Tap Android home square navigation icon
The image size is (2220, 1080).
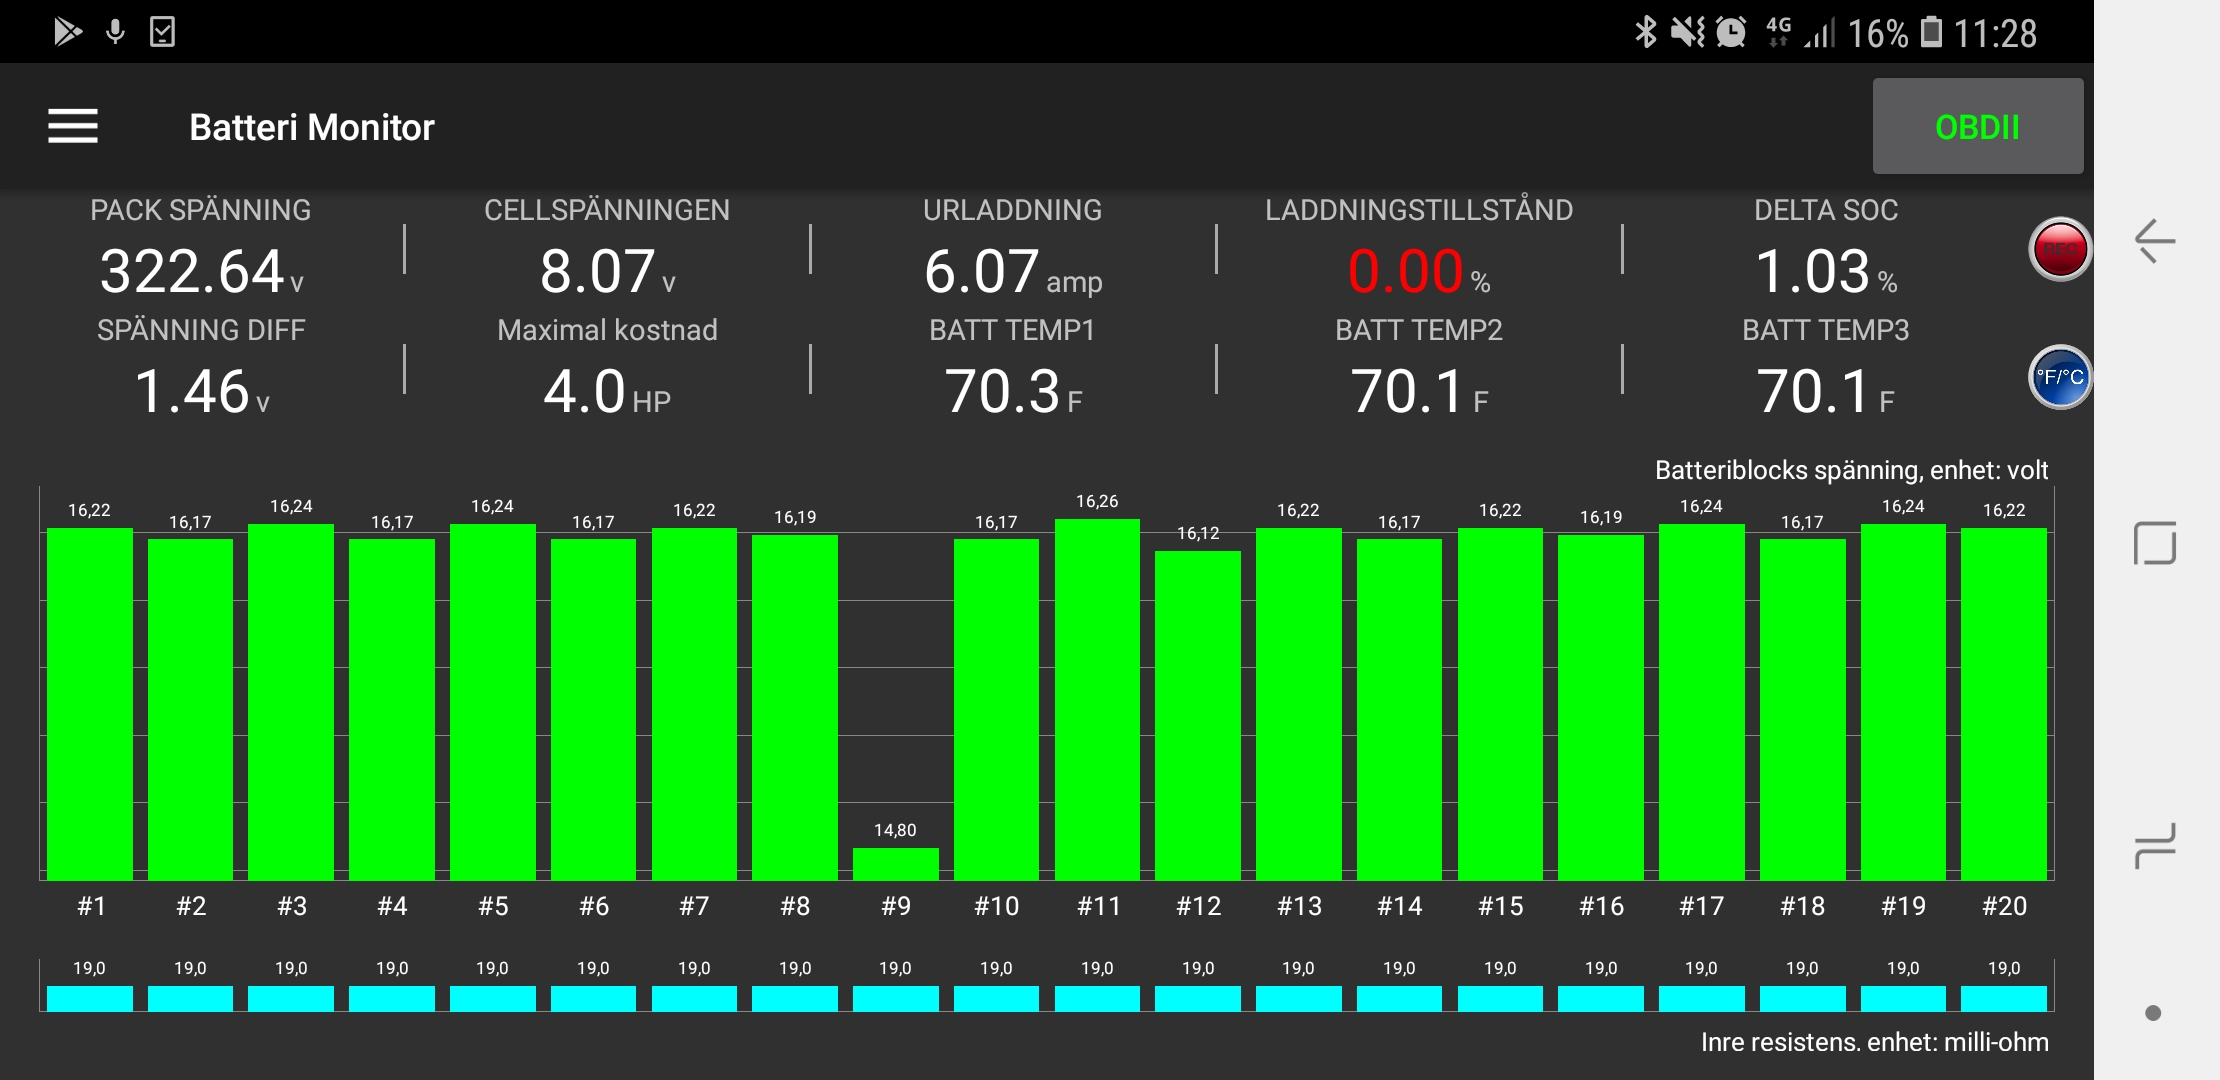2154,543
